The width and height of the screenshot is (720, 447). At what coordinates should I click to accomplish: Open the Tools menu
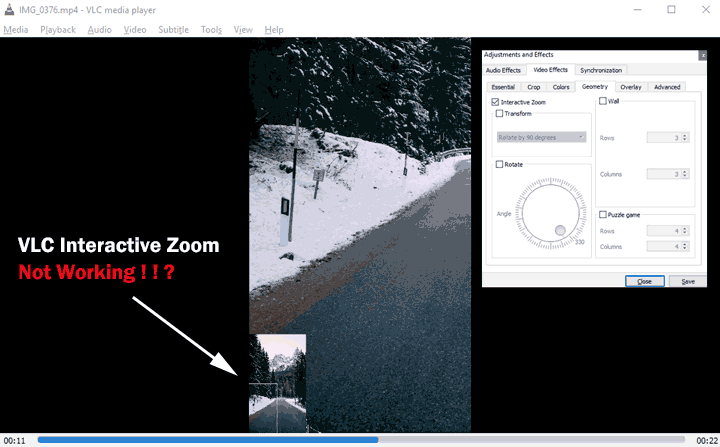coord(211,30)
